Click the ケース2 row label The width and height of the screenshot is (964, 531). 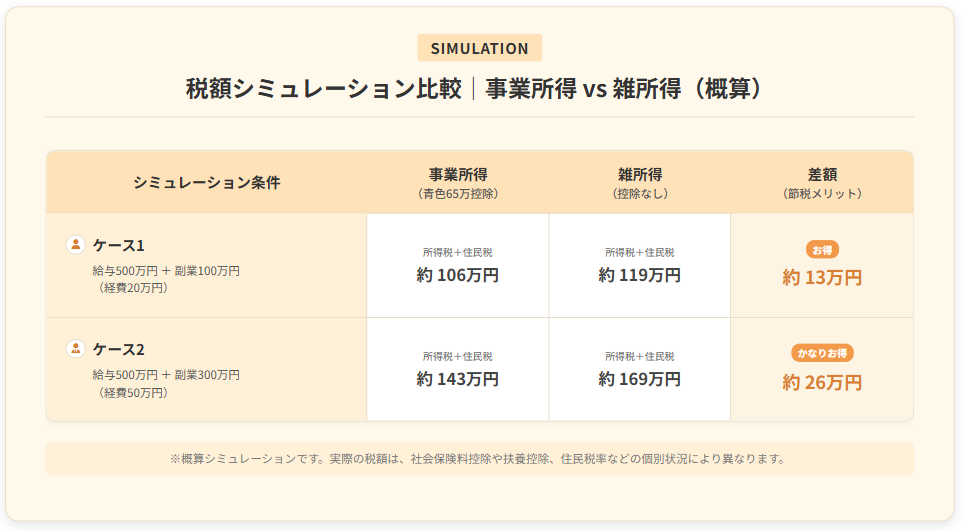click(119, 349)
